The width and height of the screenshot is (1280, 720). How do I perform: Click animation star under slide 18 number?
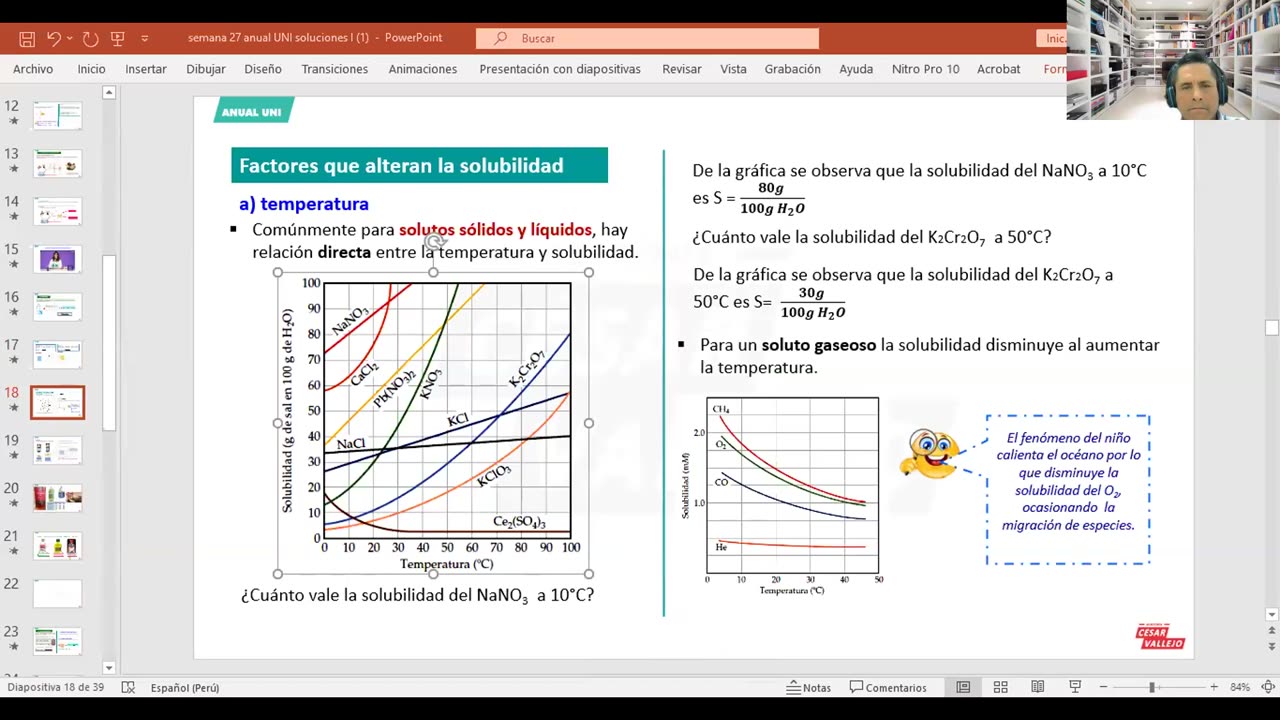coord(13,408)
